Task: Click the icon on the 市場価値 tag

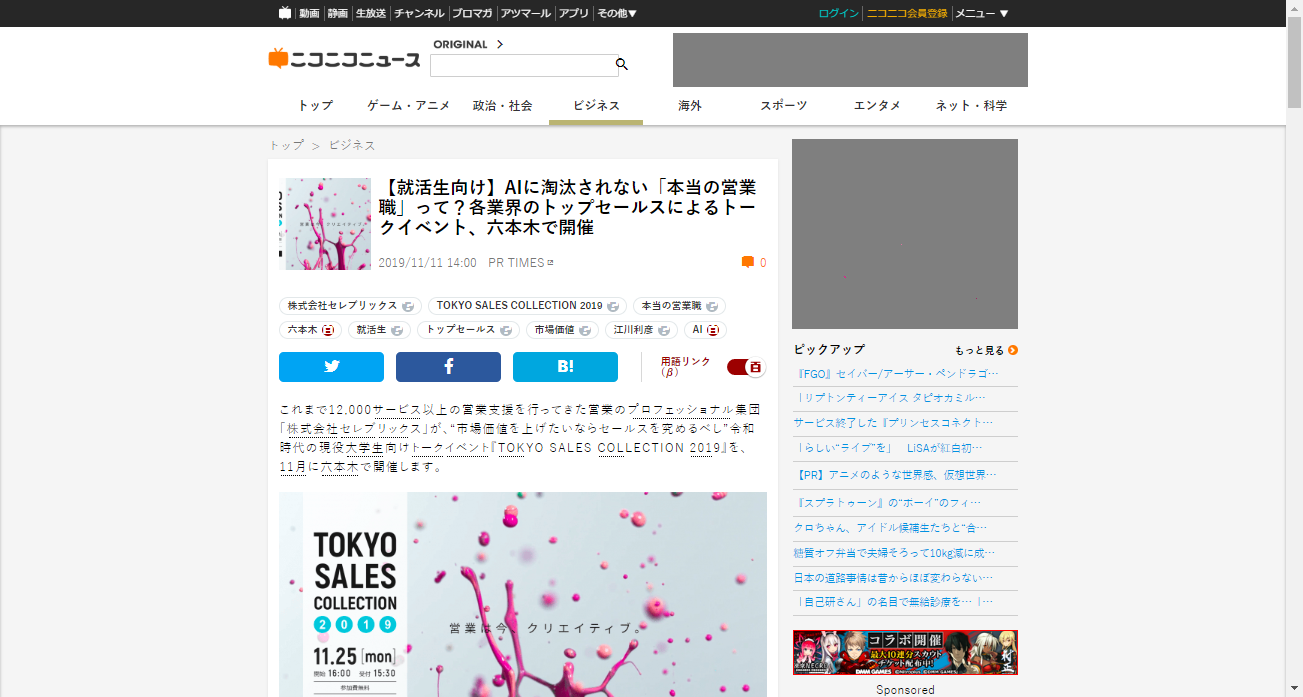Action: coord(585,330)
